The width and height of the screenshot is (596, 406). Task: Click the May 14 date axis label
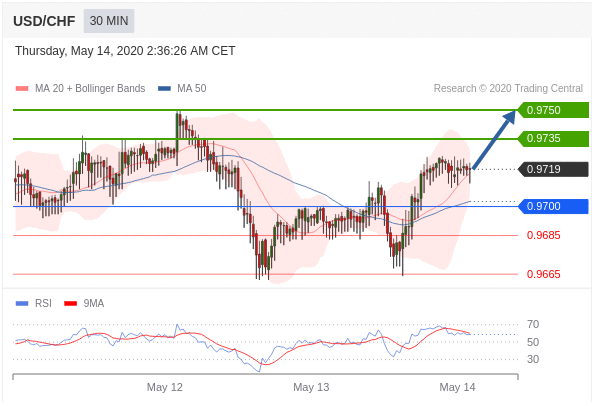pyautogui.click(x=457, y=387)
